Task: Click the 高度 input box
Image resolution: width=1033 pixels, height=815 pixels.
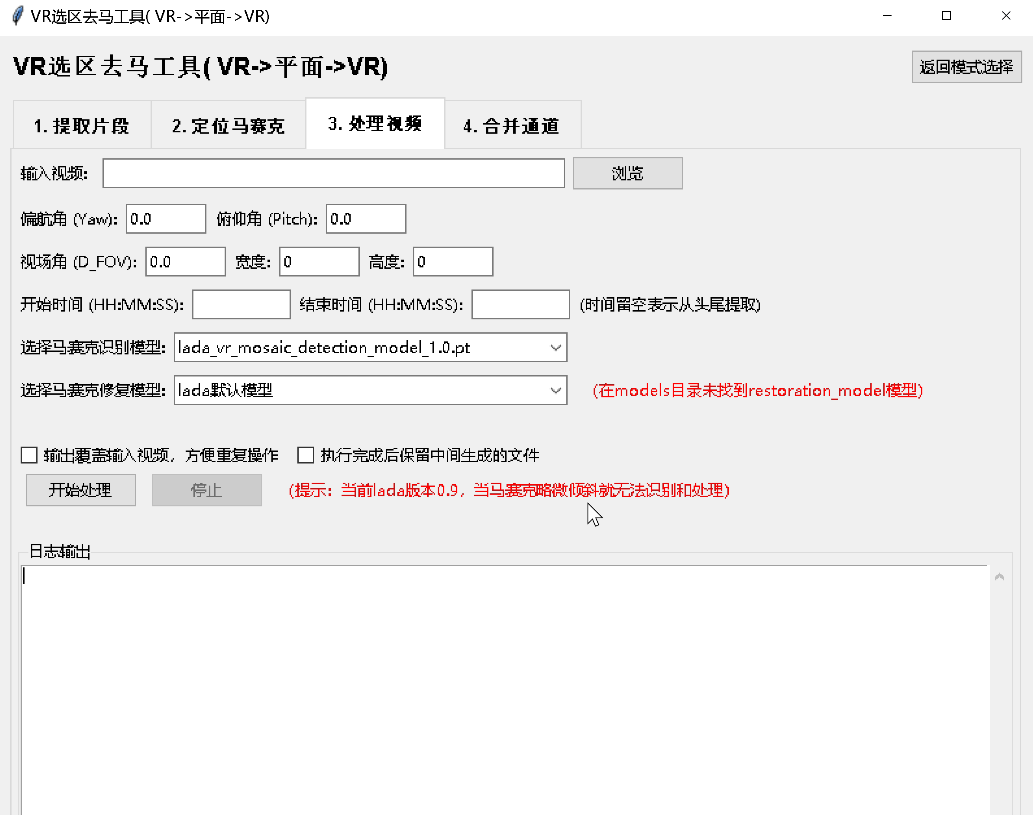Action: pyautogui.click(x=453, y=262)
